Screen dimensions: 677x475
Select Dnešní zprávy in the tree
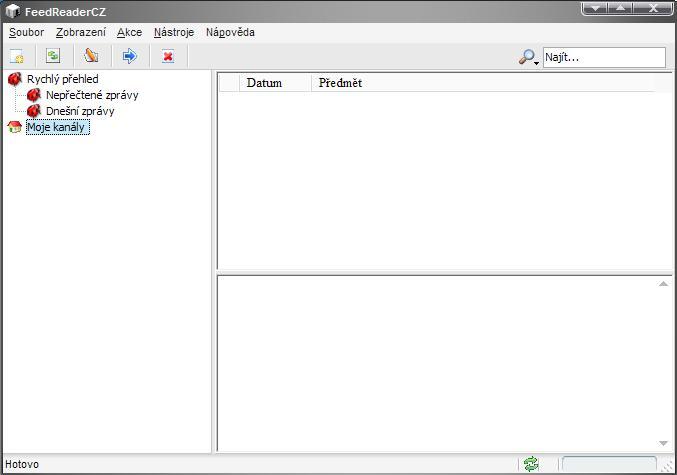[80, 111]
